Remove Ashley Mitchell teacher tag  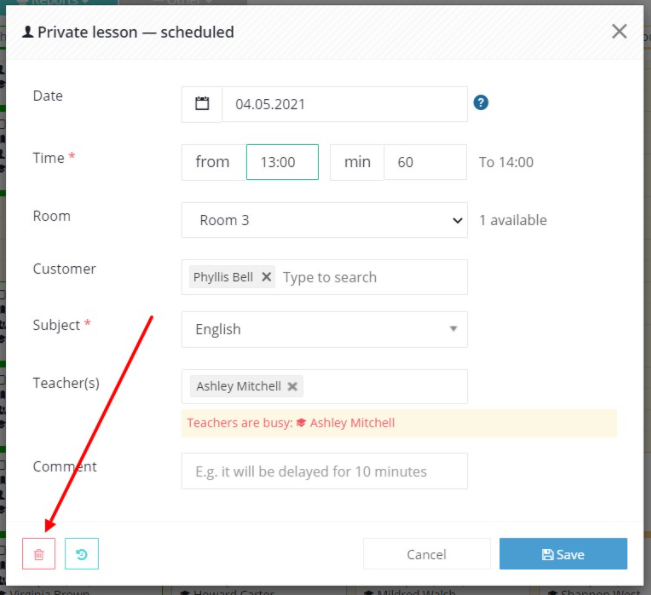point(292,386)
